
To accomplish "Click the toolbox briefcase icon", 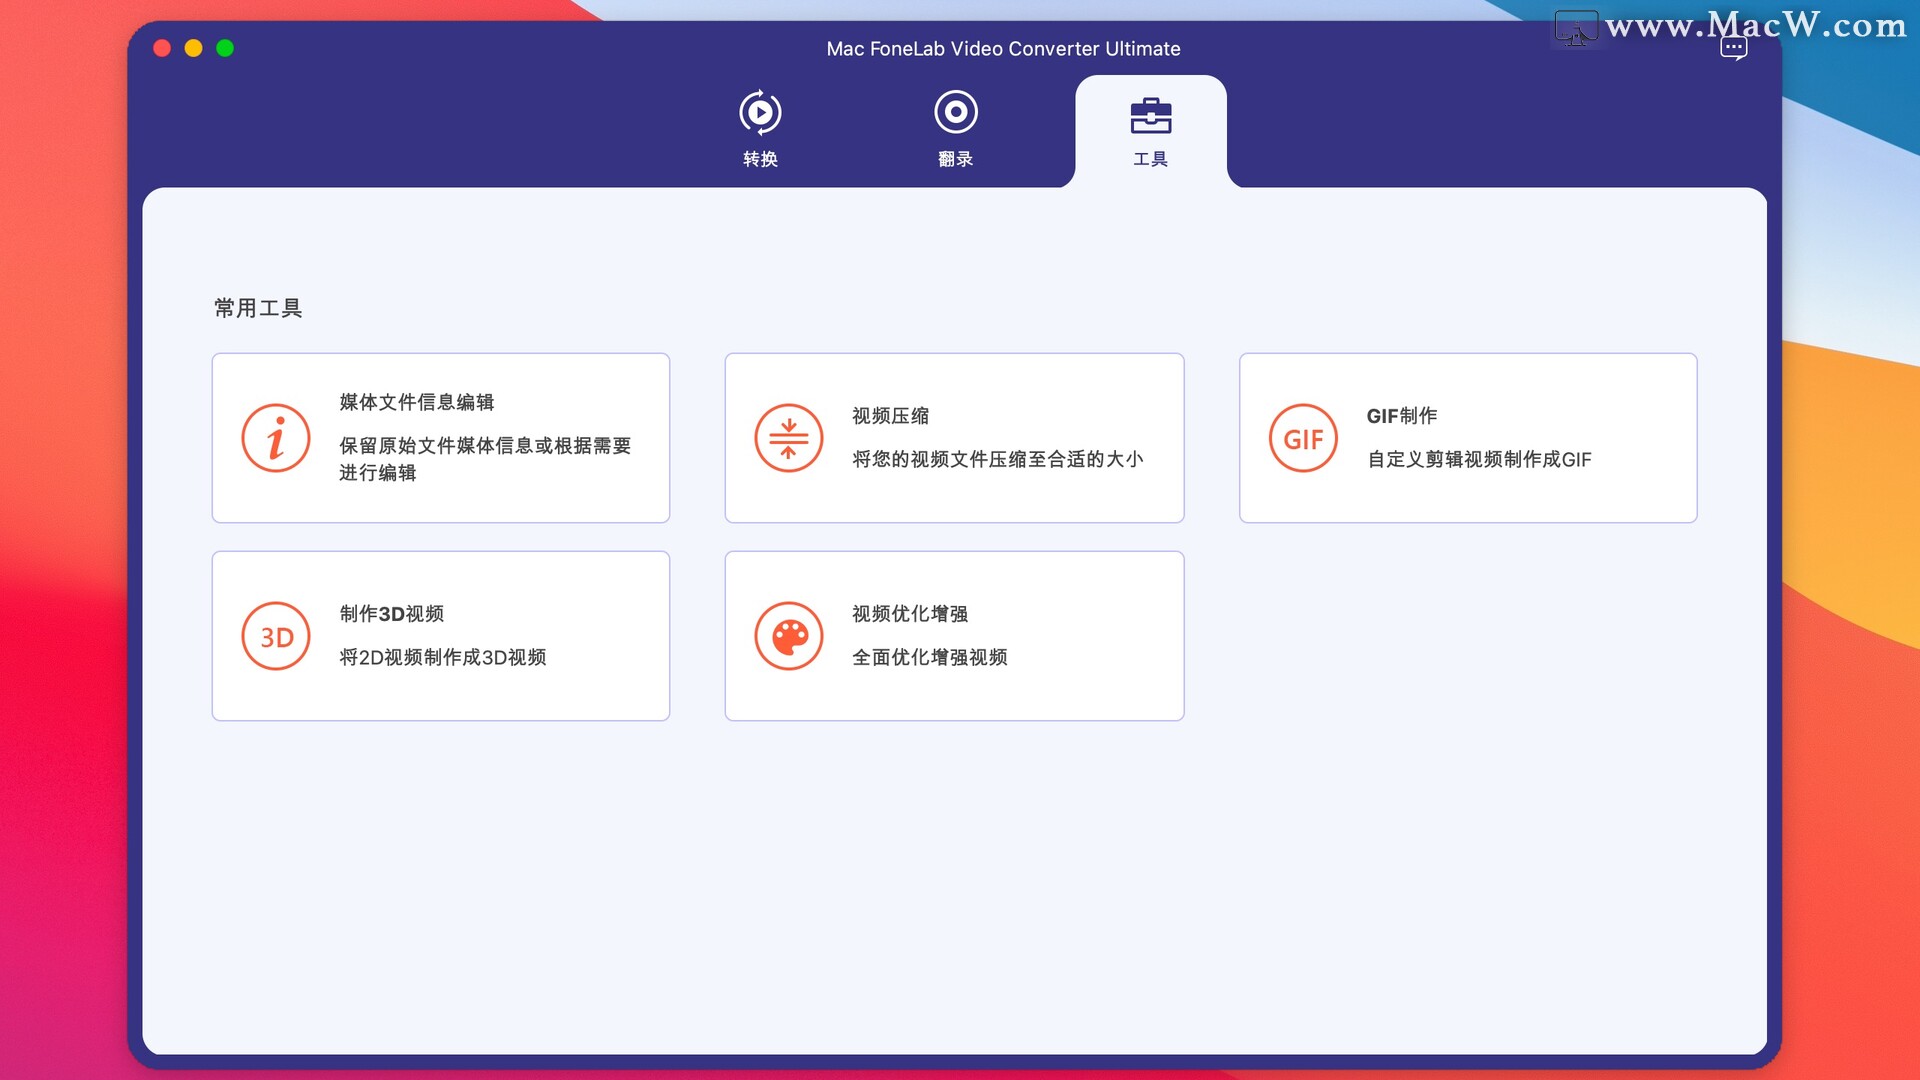I will (x=1151, y=115).
